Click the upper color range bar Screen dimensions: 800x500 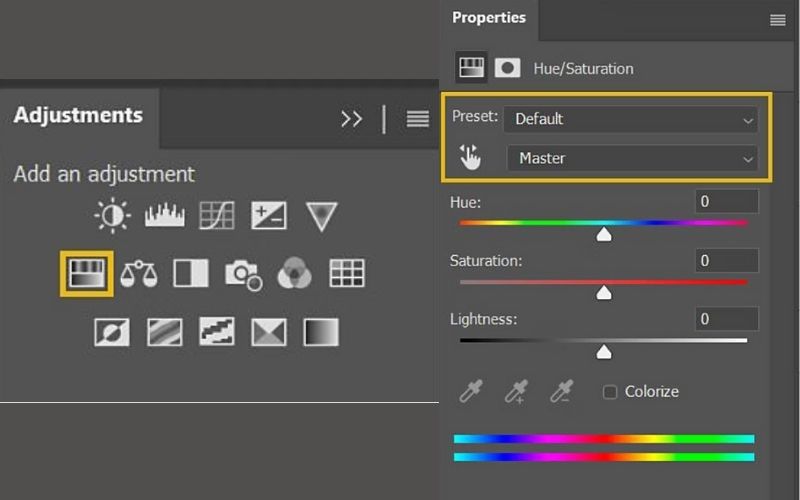click(604, 439)
